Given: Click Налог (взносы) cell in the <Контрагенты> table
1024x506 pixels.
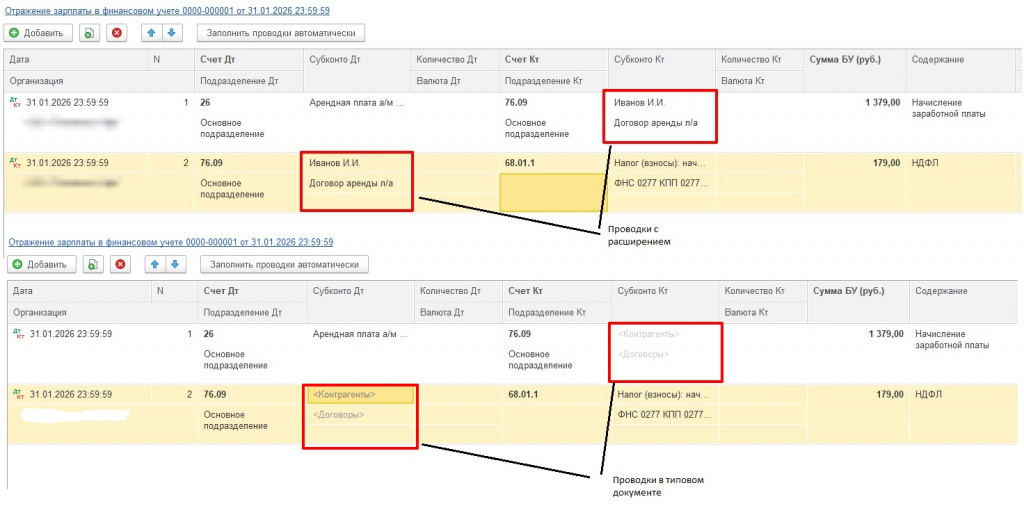Looking at the screenshot, I should point(664,394).
